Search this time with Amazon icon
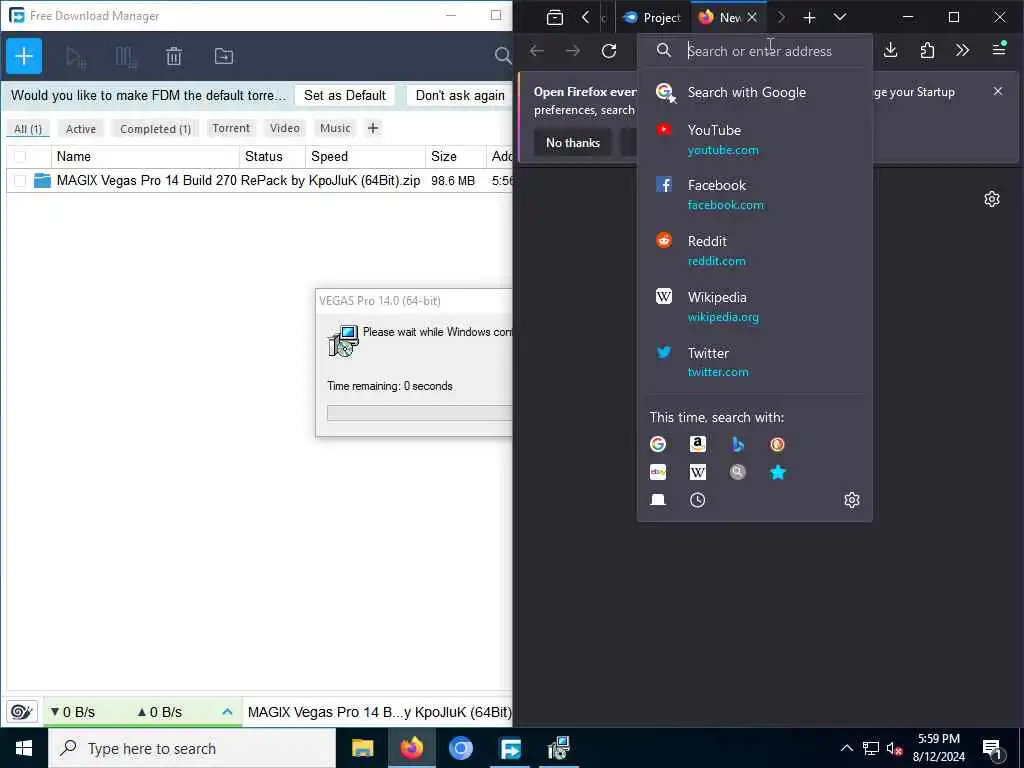 [697, 445]
